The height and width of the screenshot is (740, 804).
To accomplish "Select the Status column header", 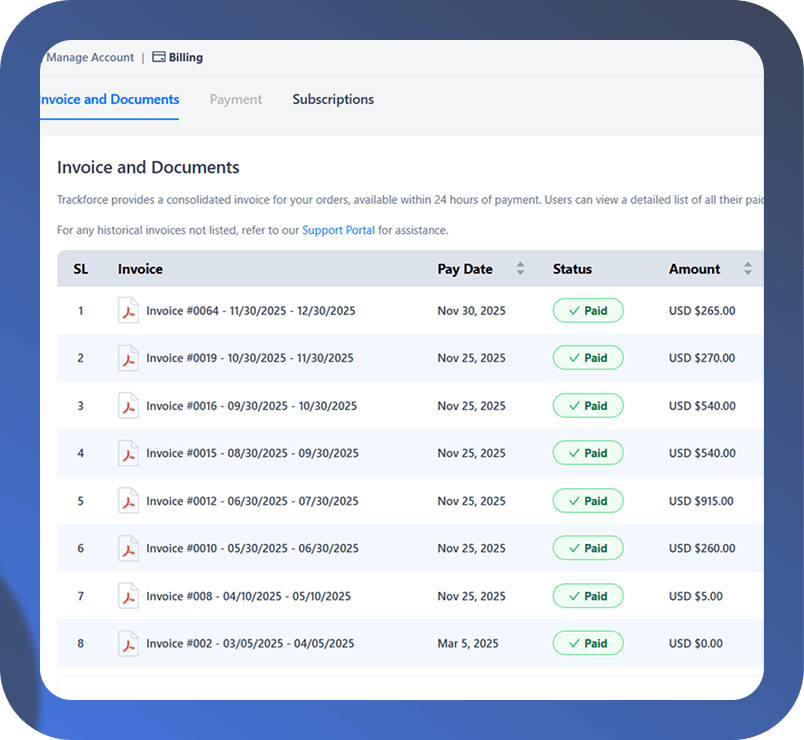I will coord(572,269).
